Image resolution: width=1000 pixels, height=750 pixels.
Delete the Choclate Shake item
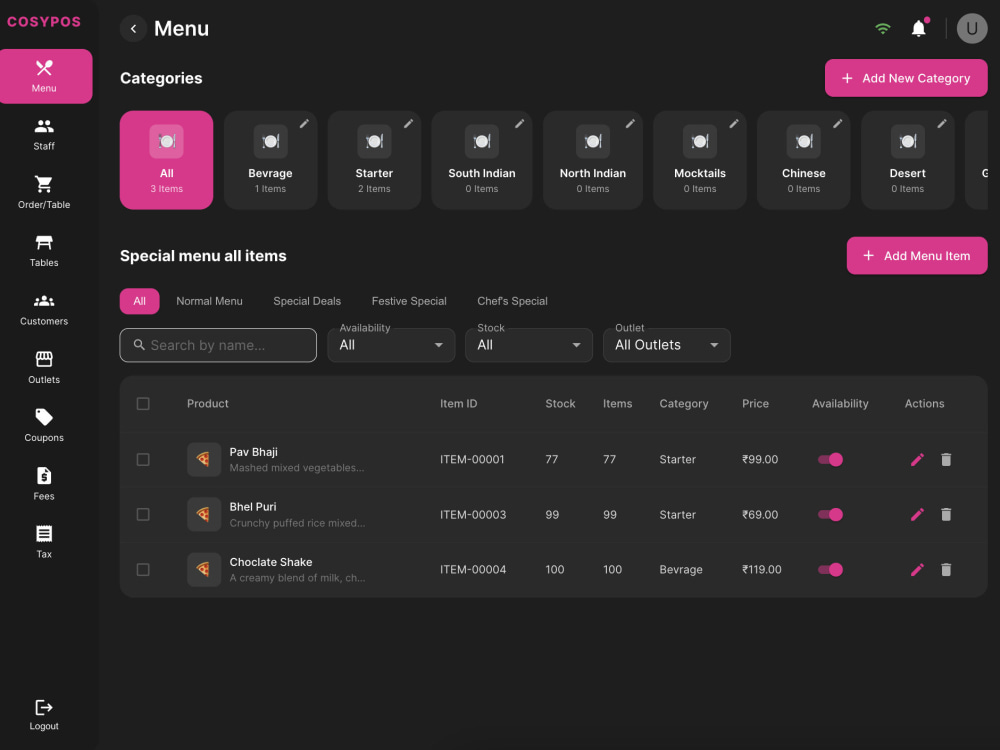click(946, 570)
